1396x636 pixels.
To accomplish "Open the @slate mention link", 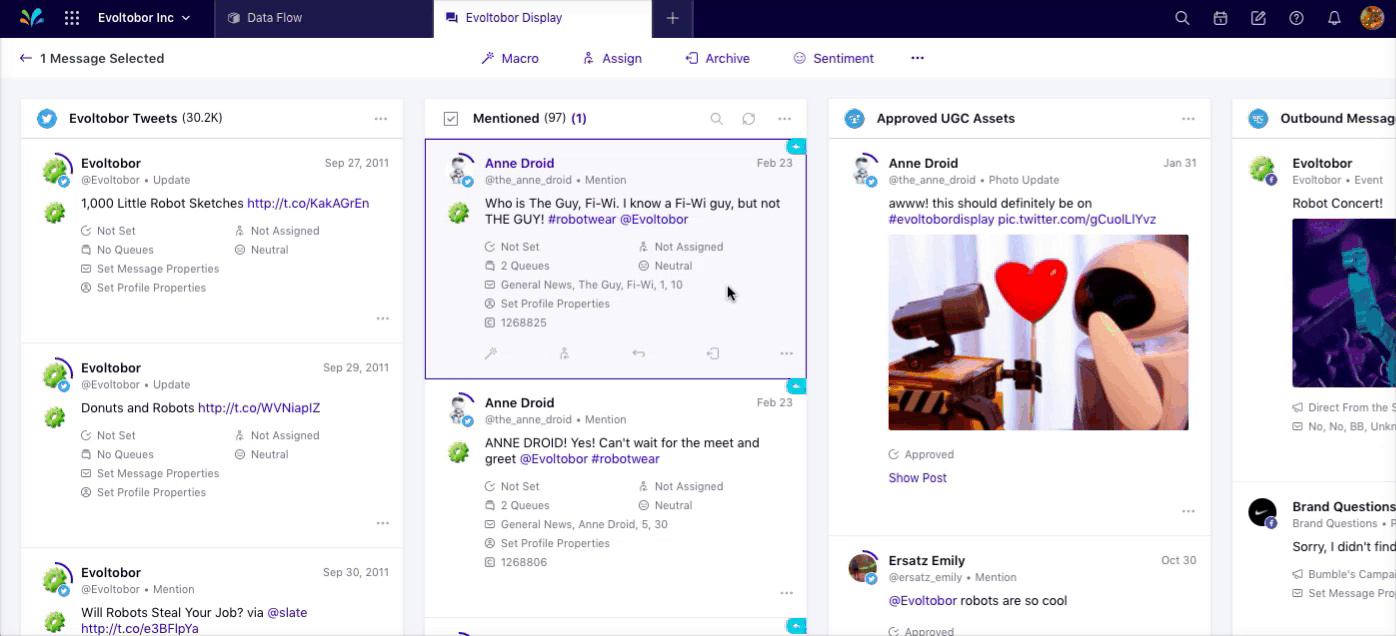I will click(x=287, y=612).
